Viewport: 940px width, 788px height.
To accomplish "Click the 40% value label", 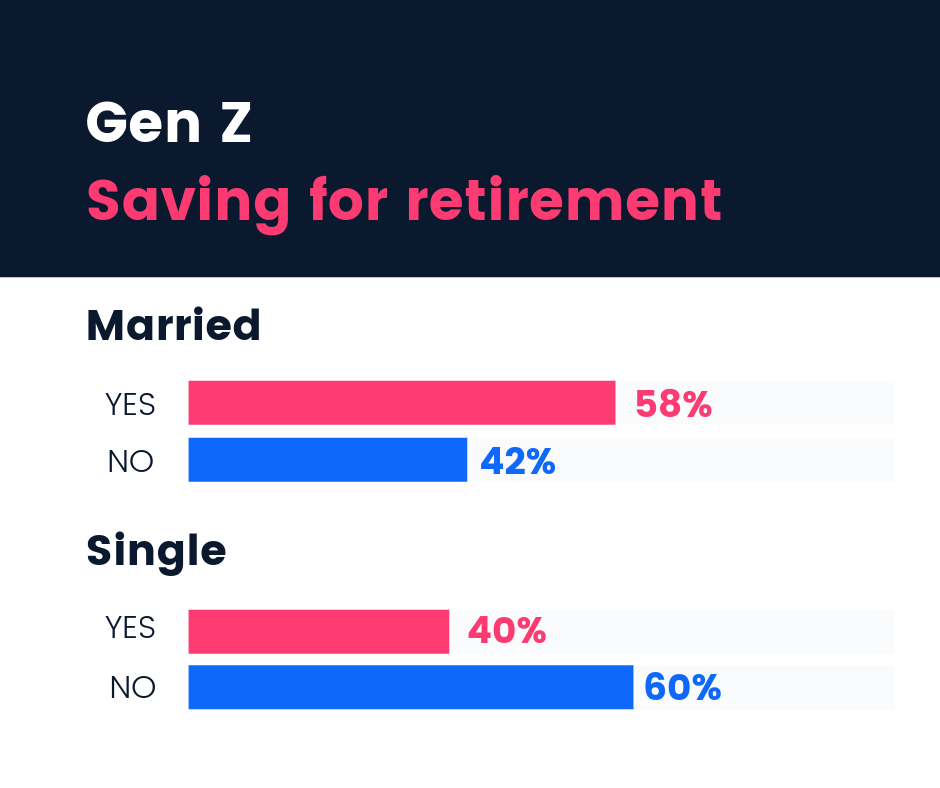I will coord(507,631).
